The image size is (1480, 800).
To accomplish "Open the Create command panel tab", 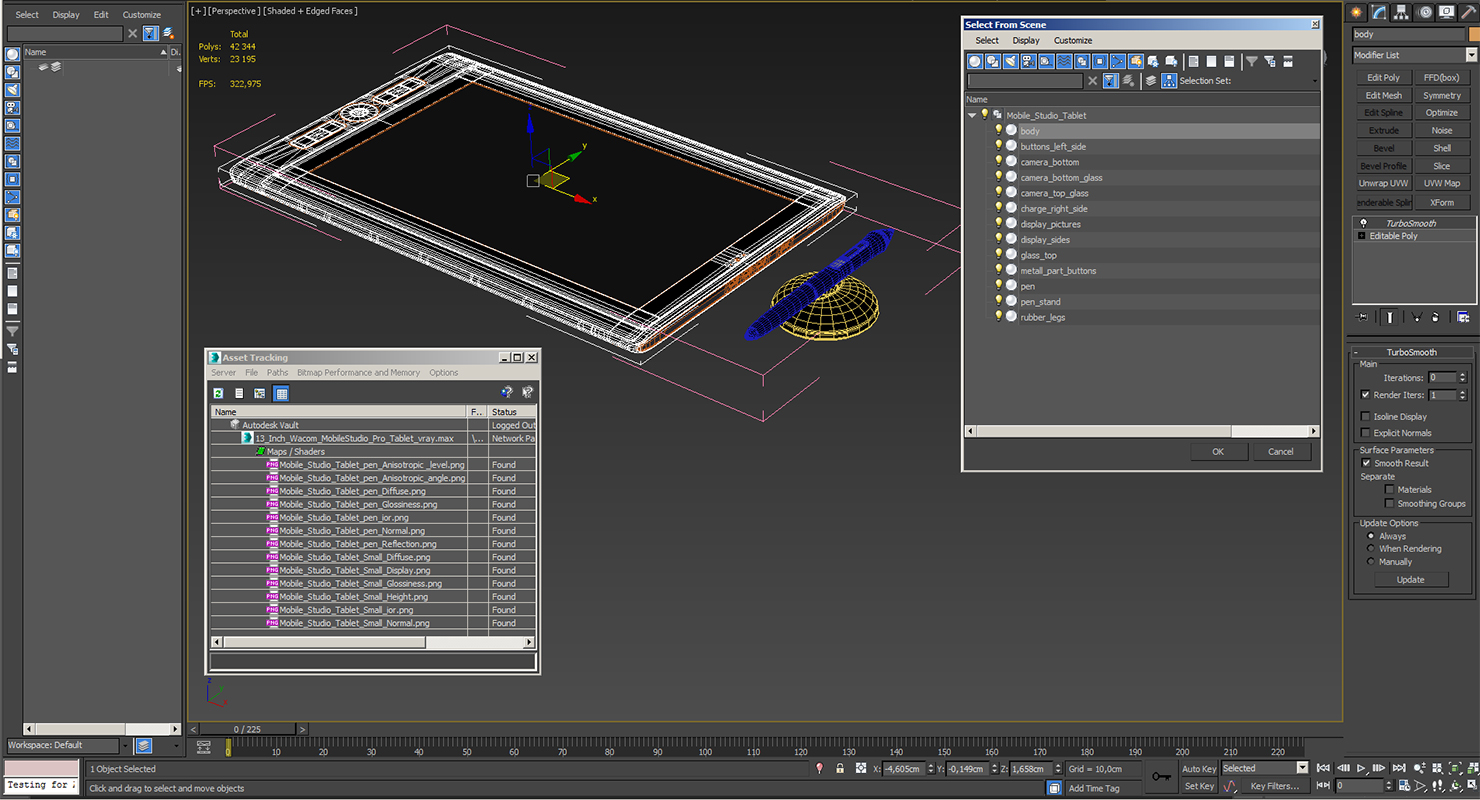I will point(1357,12).
